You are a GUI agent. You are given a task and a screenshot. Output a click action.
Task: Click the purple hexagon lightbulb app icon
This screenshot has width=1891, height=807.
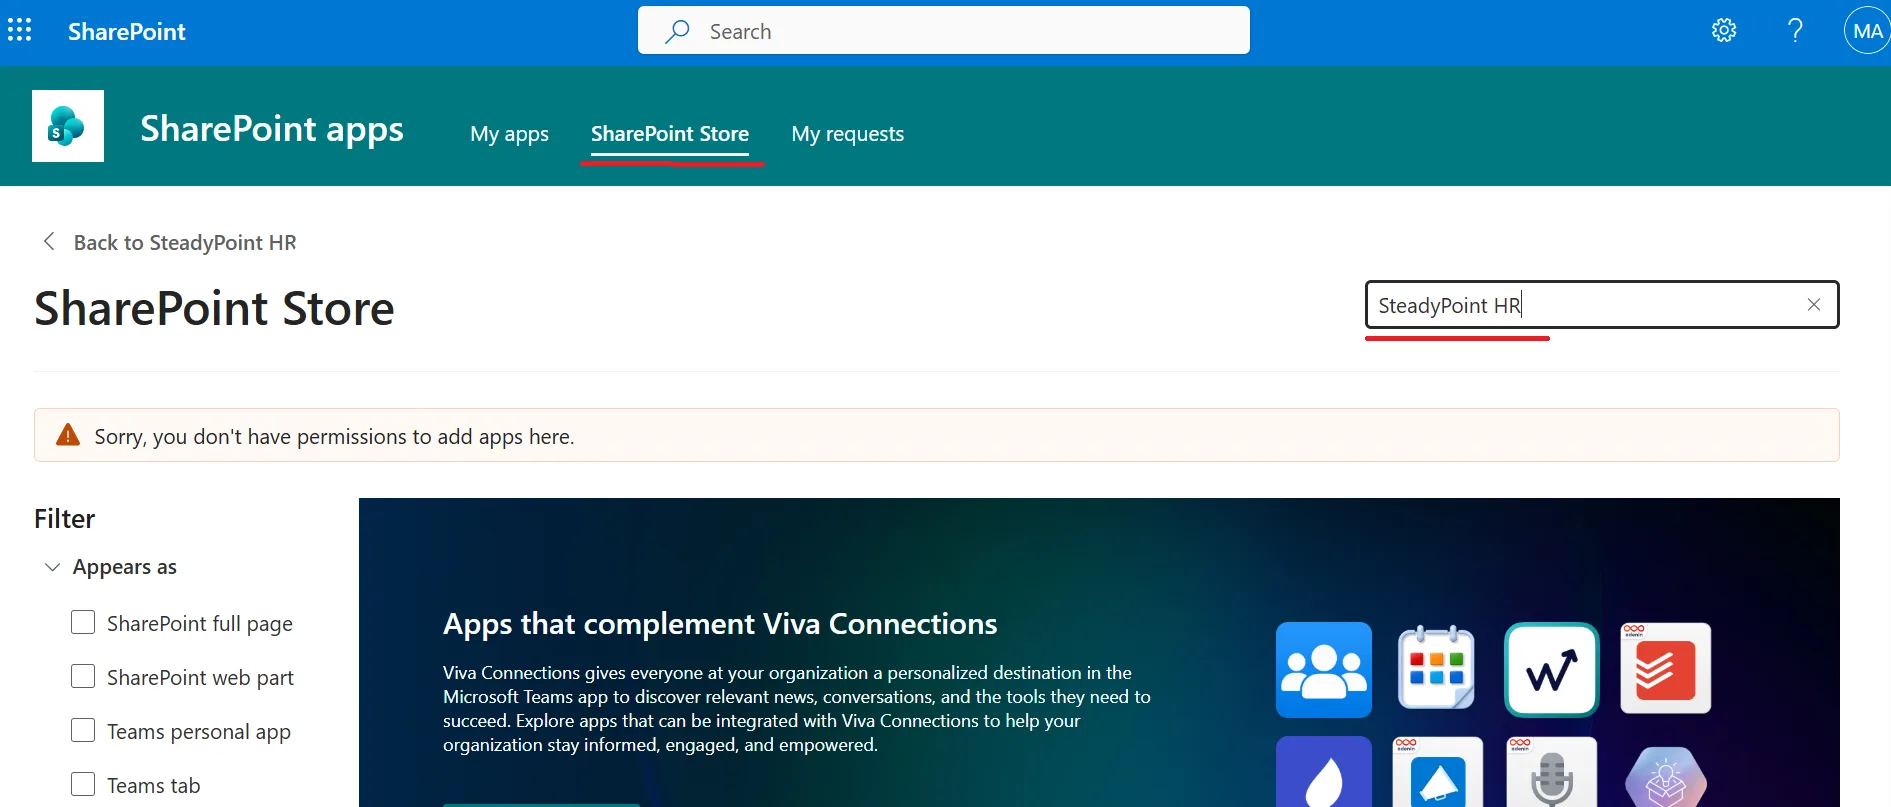1665,775
